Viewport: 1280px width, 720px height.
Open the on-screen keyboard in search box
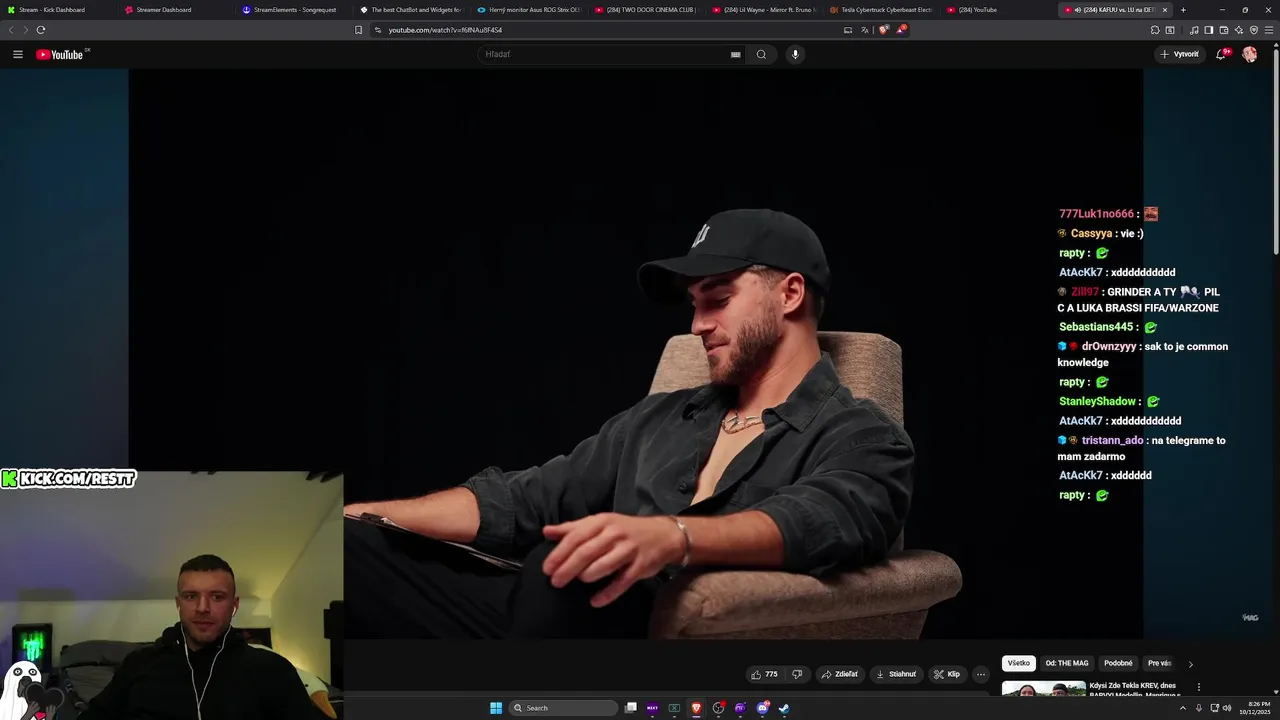736,54
